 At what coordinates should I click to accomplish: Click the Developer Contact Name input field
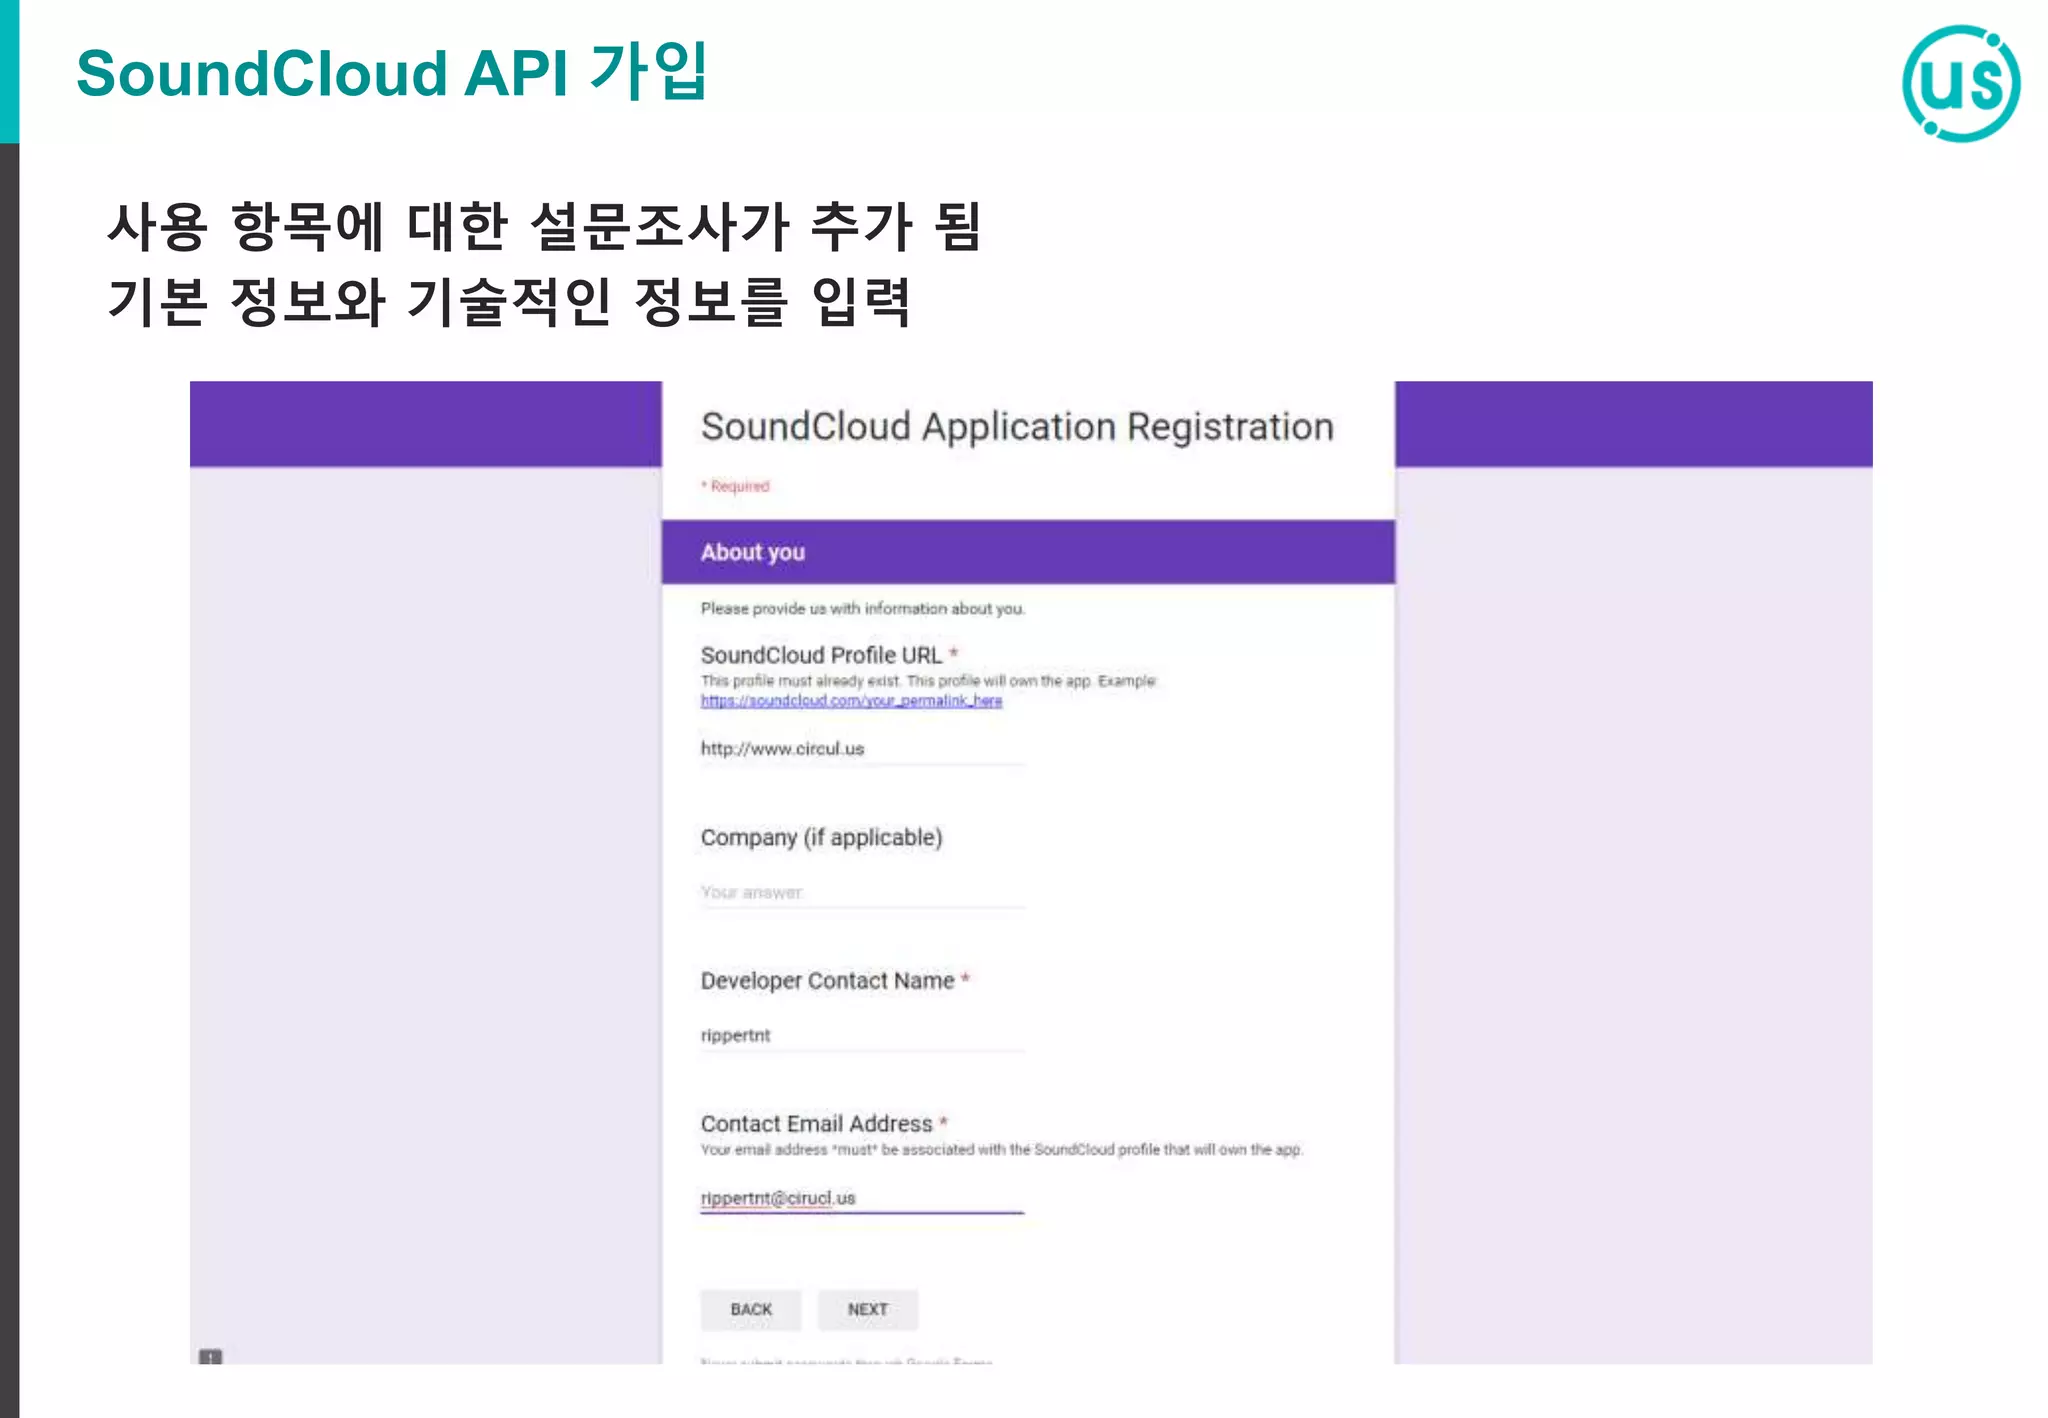[862, 1035]
